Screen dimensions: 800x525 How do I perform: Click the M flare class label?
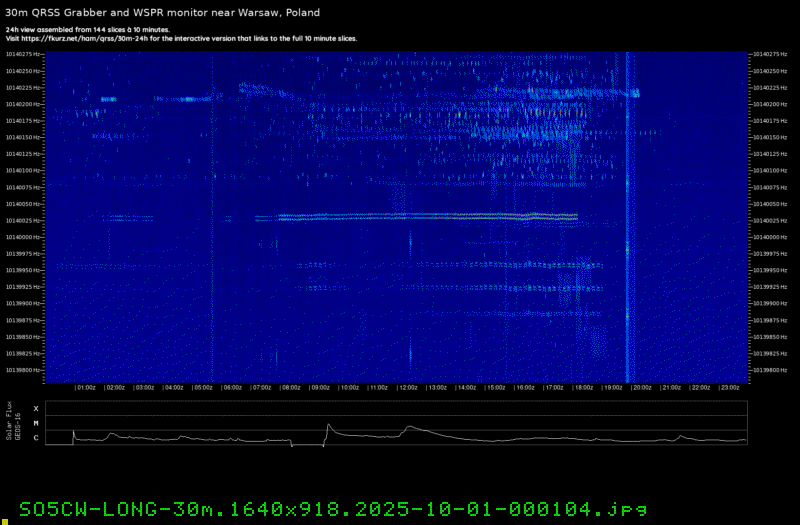pyautogui.click(x=36, y=423)
